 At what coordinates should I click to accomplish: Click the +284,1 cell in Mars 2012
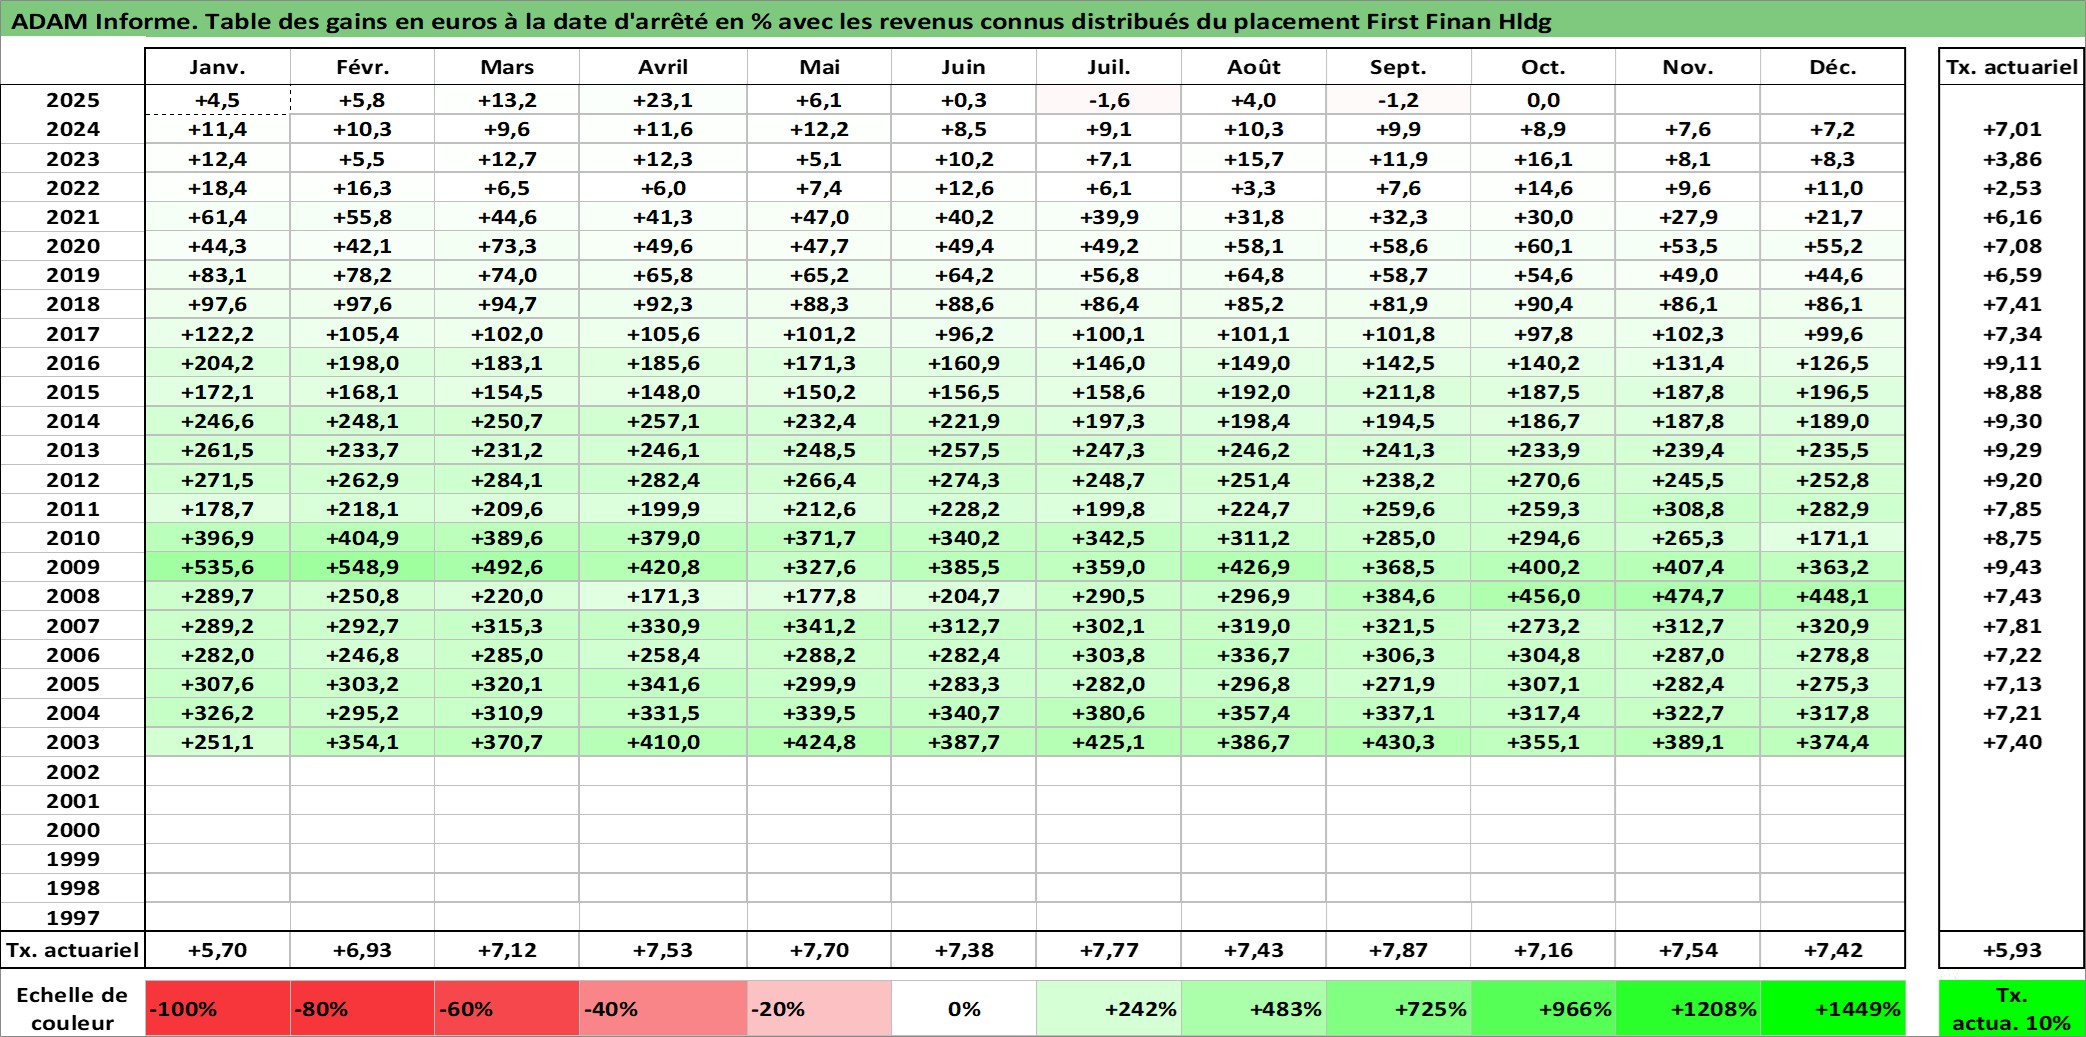coord(507,480)
